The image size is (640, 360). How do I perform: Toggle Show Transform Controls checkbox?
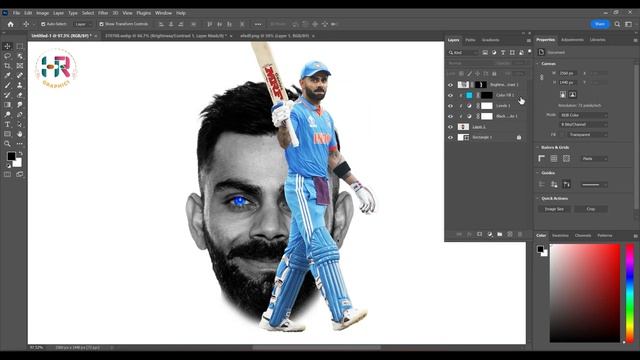(101, 24)
